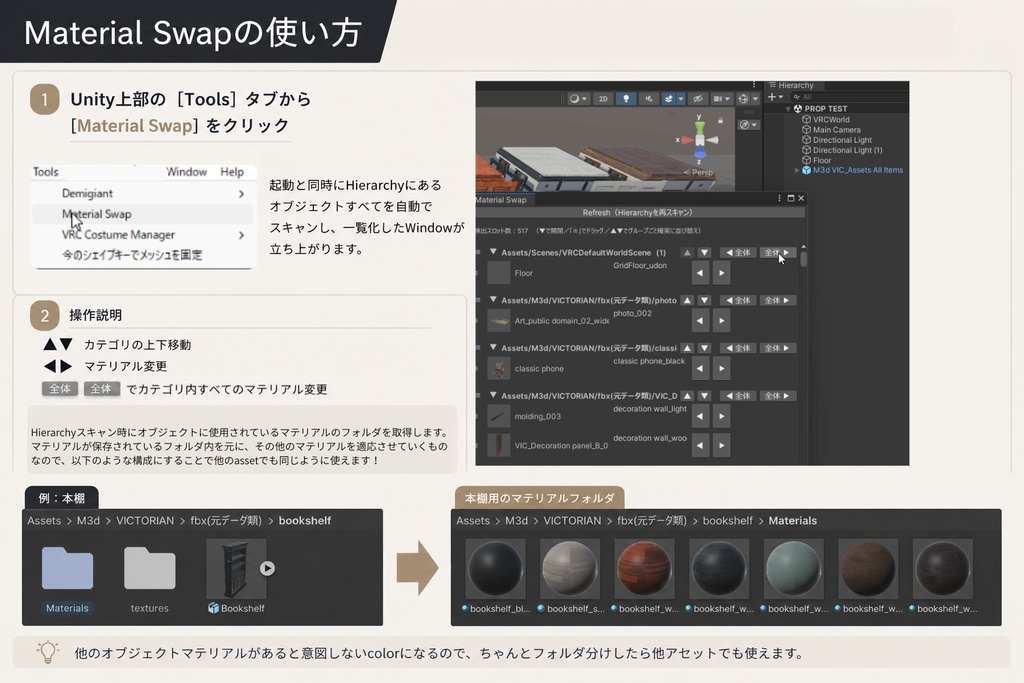Open the Scene view shading mode dropdown
Image resolution: width=1024 pixels, height=683 pixels.
pos(578,99)
